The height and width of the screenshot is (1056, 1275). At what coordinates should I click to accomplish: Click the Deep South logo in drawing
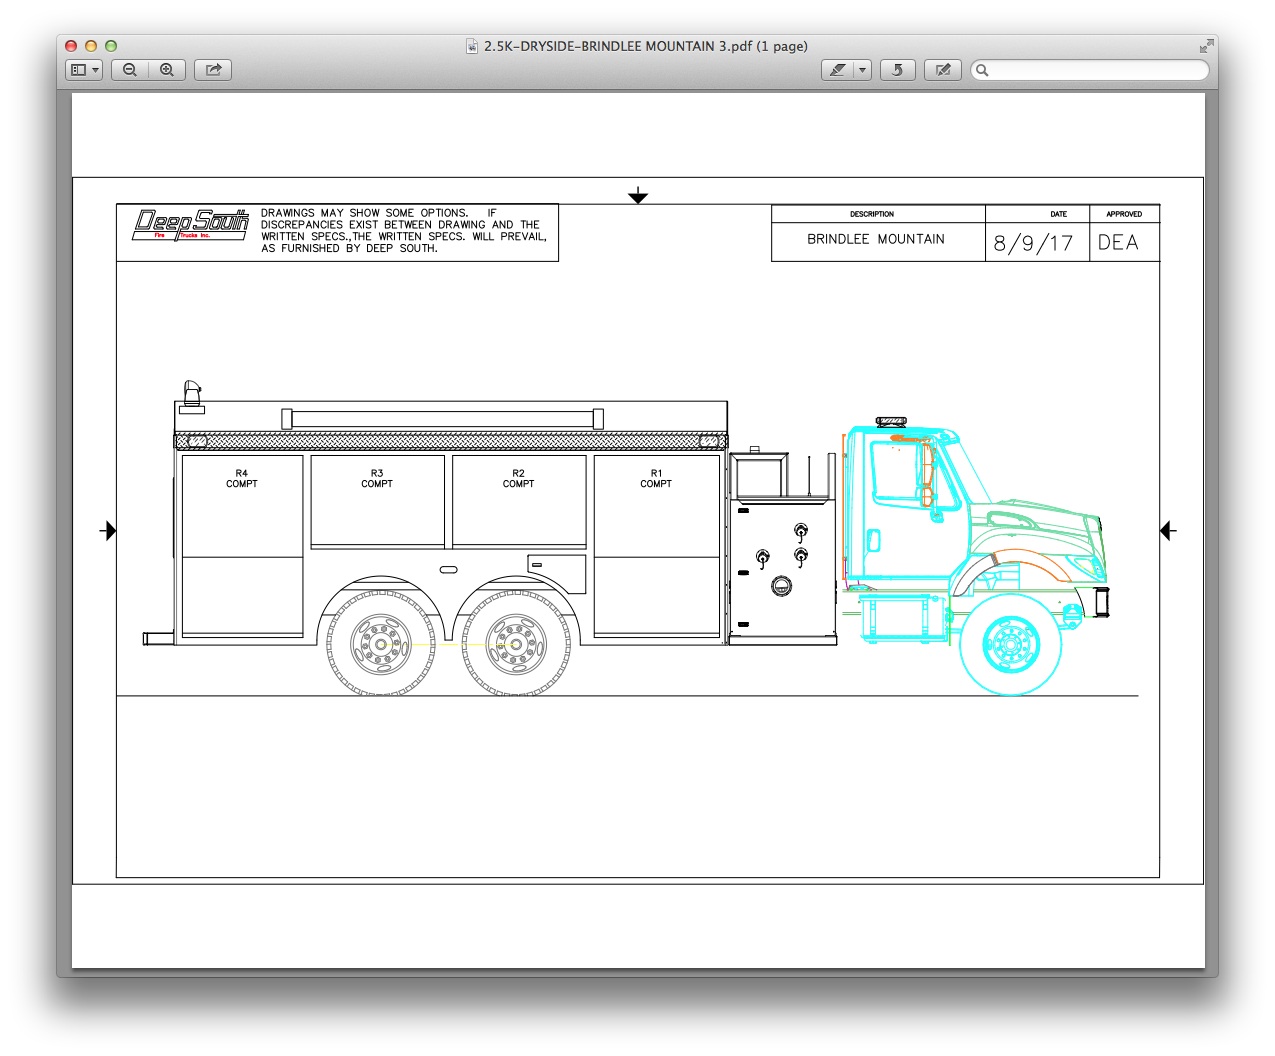(190, 225)
